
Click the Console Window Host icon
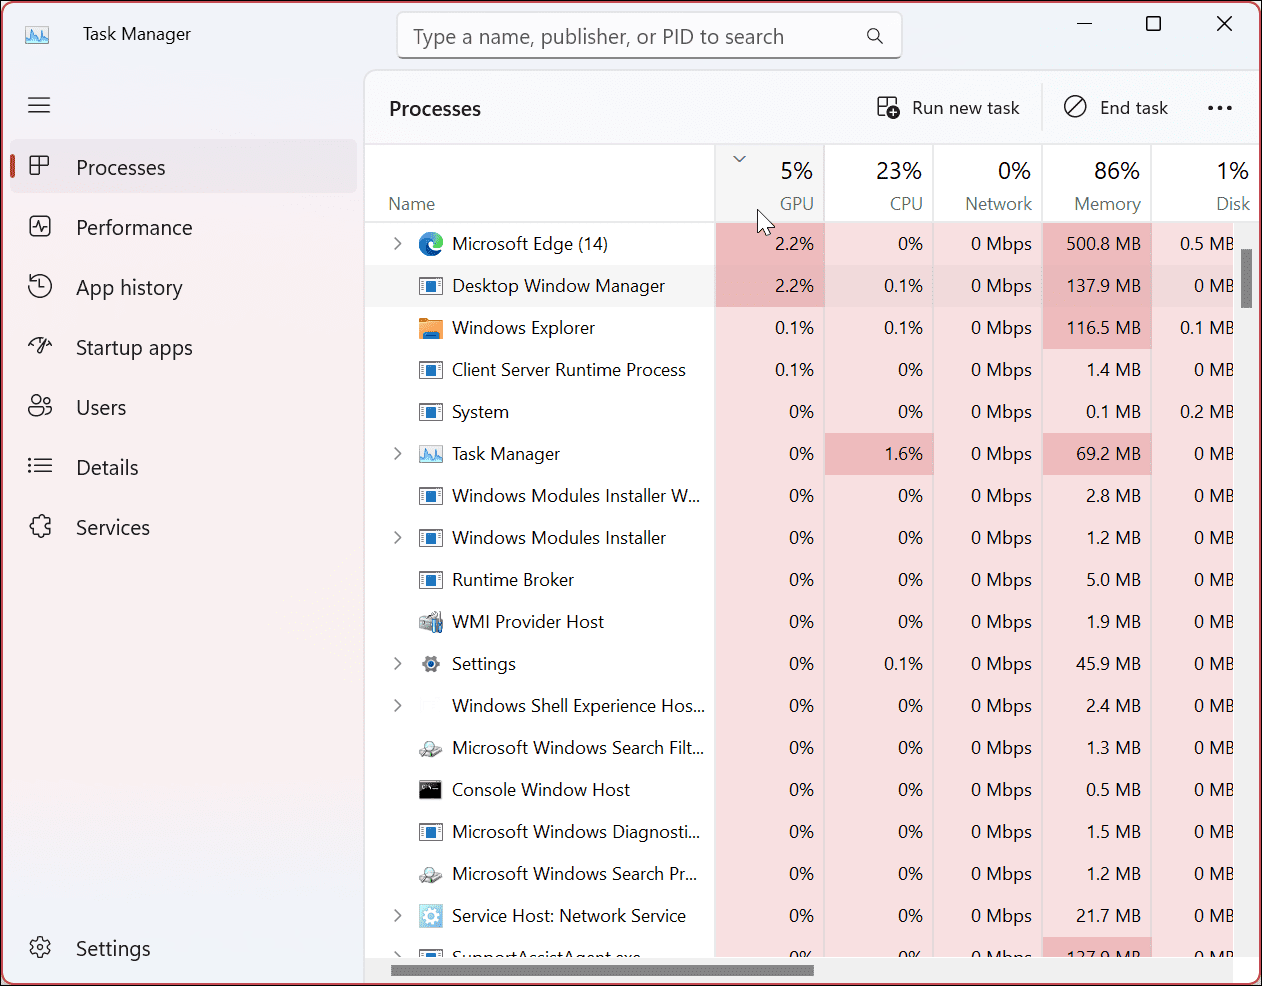pyautogui.click(x=431, y=790)
